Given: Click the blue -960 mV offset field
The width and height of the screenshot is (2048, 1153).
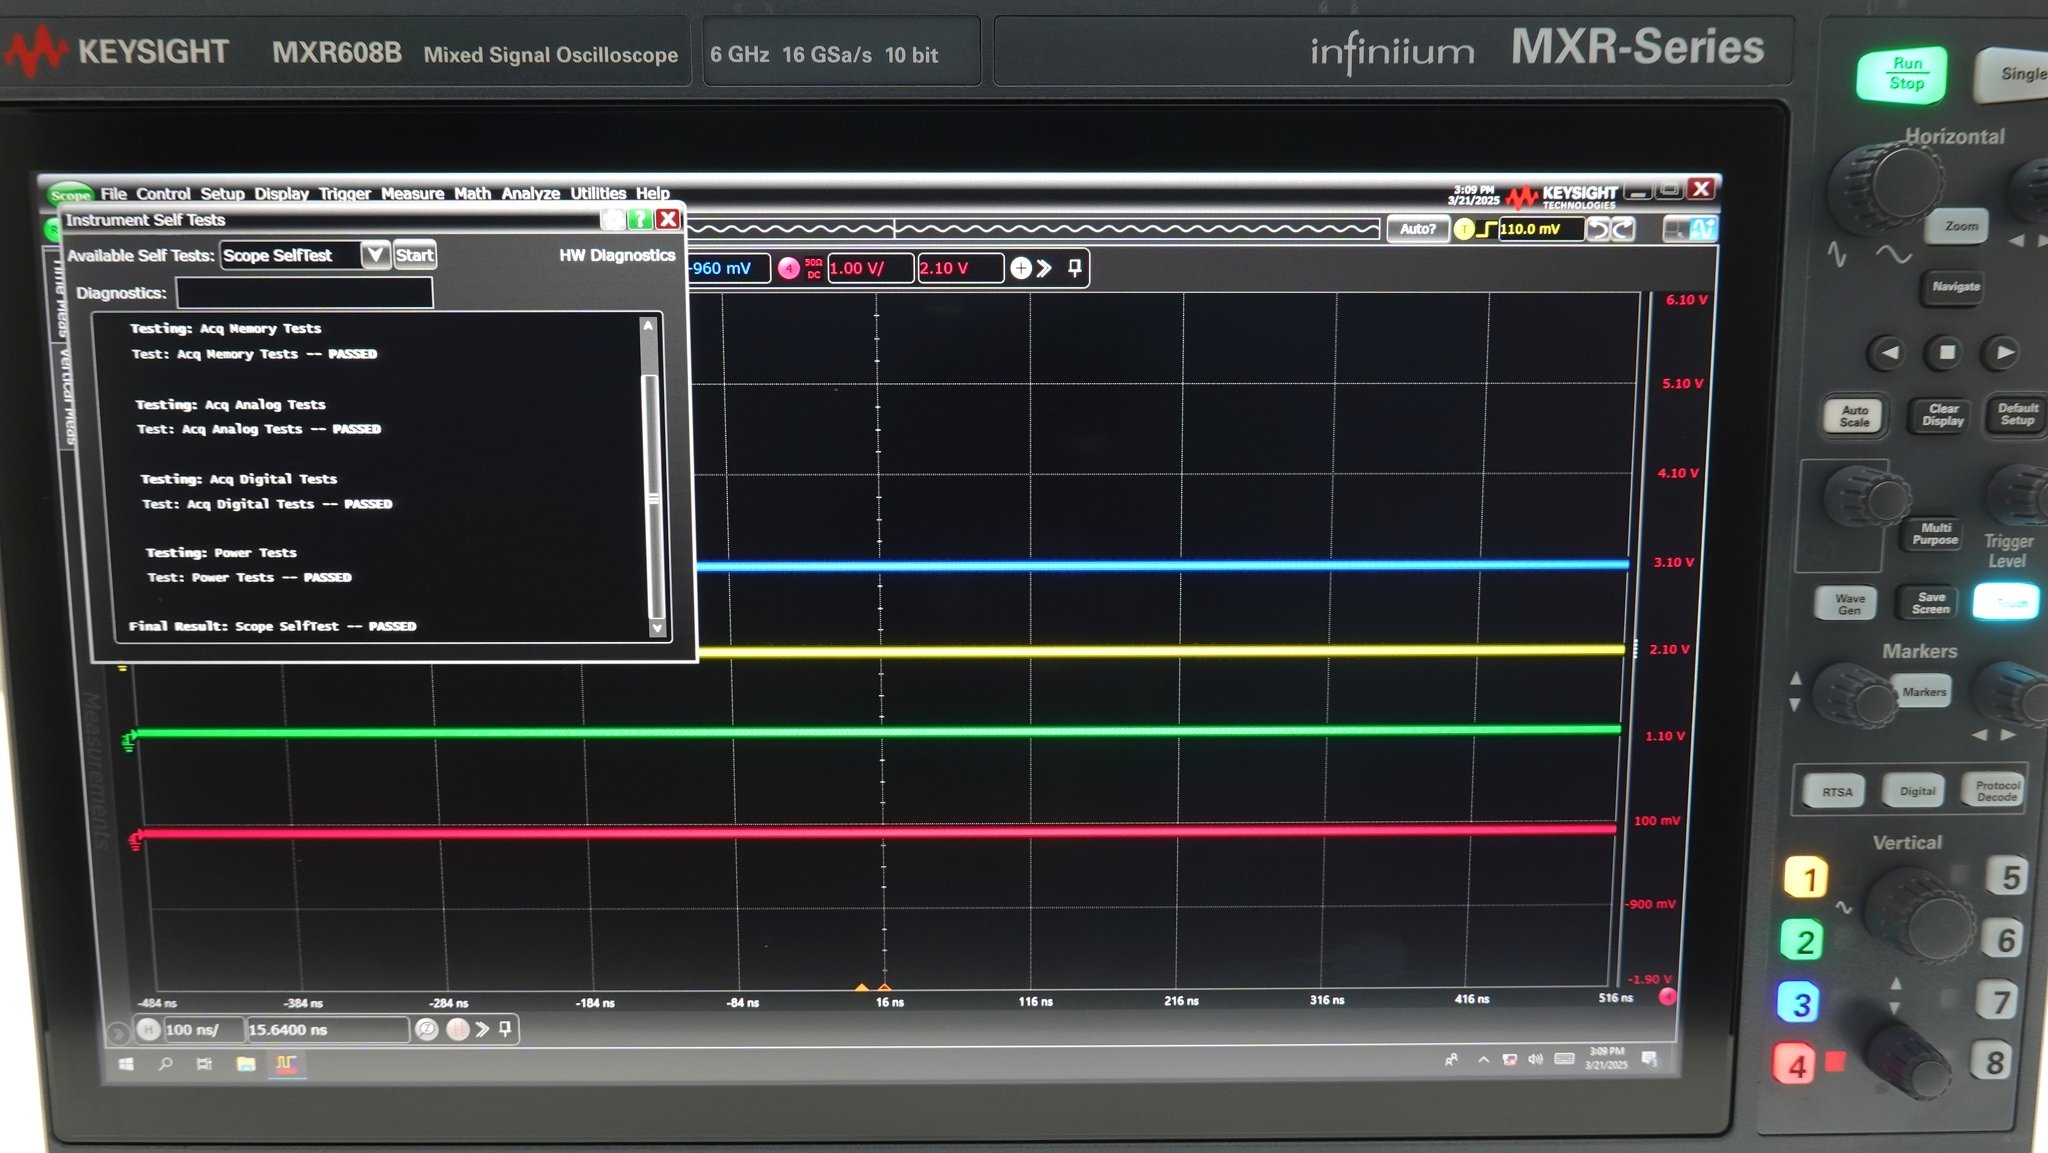Looking at the screenshot, I should point(728,268).
